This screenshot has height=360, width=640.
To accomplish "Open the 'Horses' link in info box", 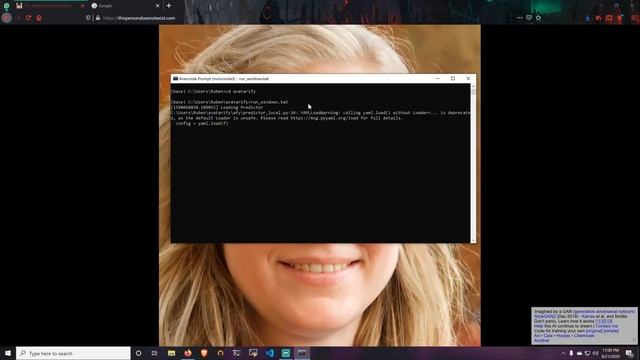I will 563,336.
